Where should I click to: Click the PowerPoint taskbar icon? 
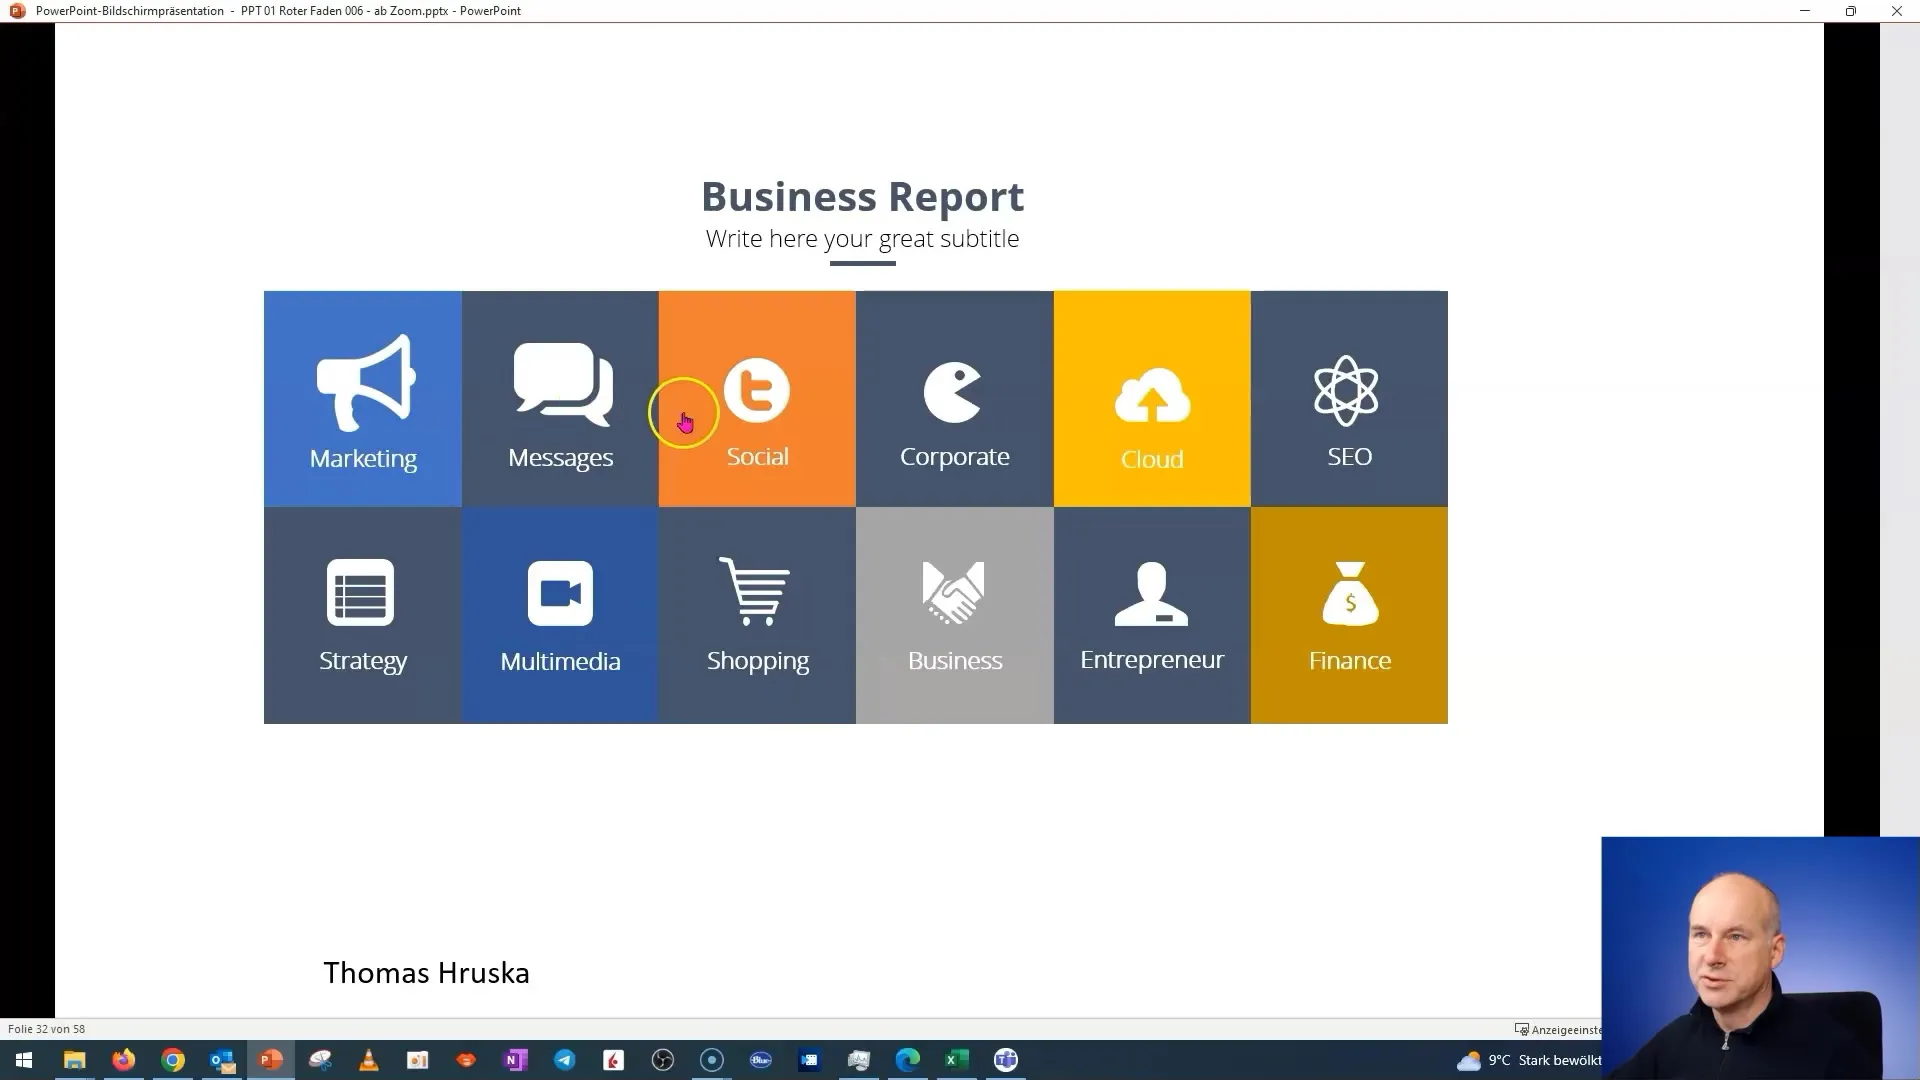270,1059
